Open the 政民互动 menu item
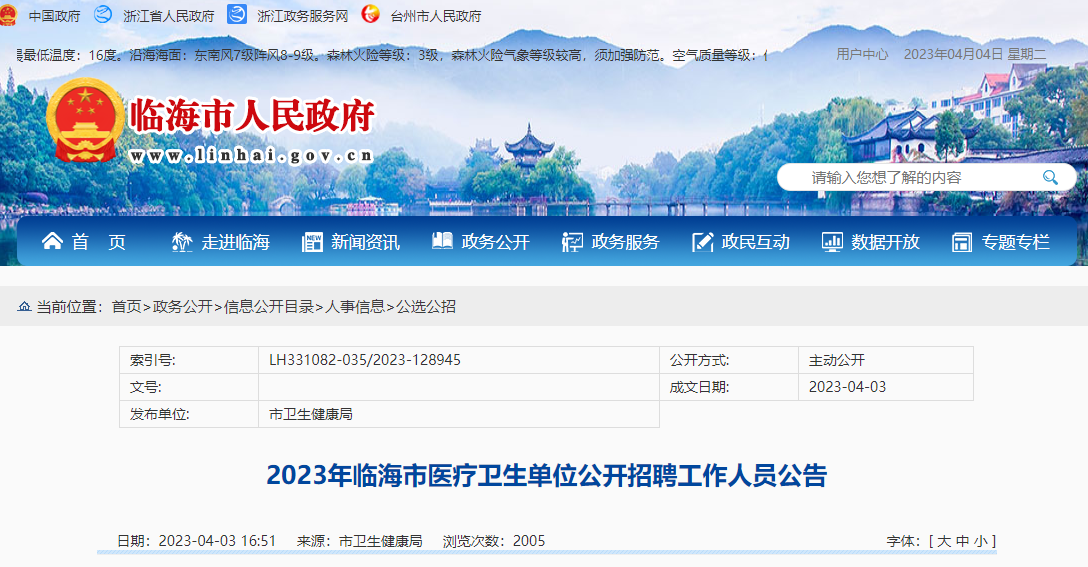This screenshot has height=567, width=1088. point(756,242)
